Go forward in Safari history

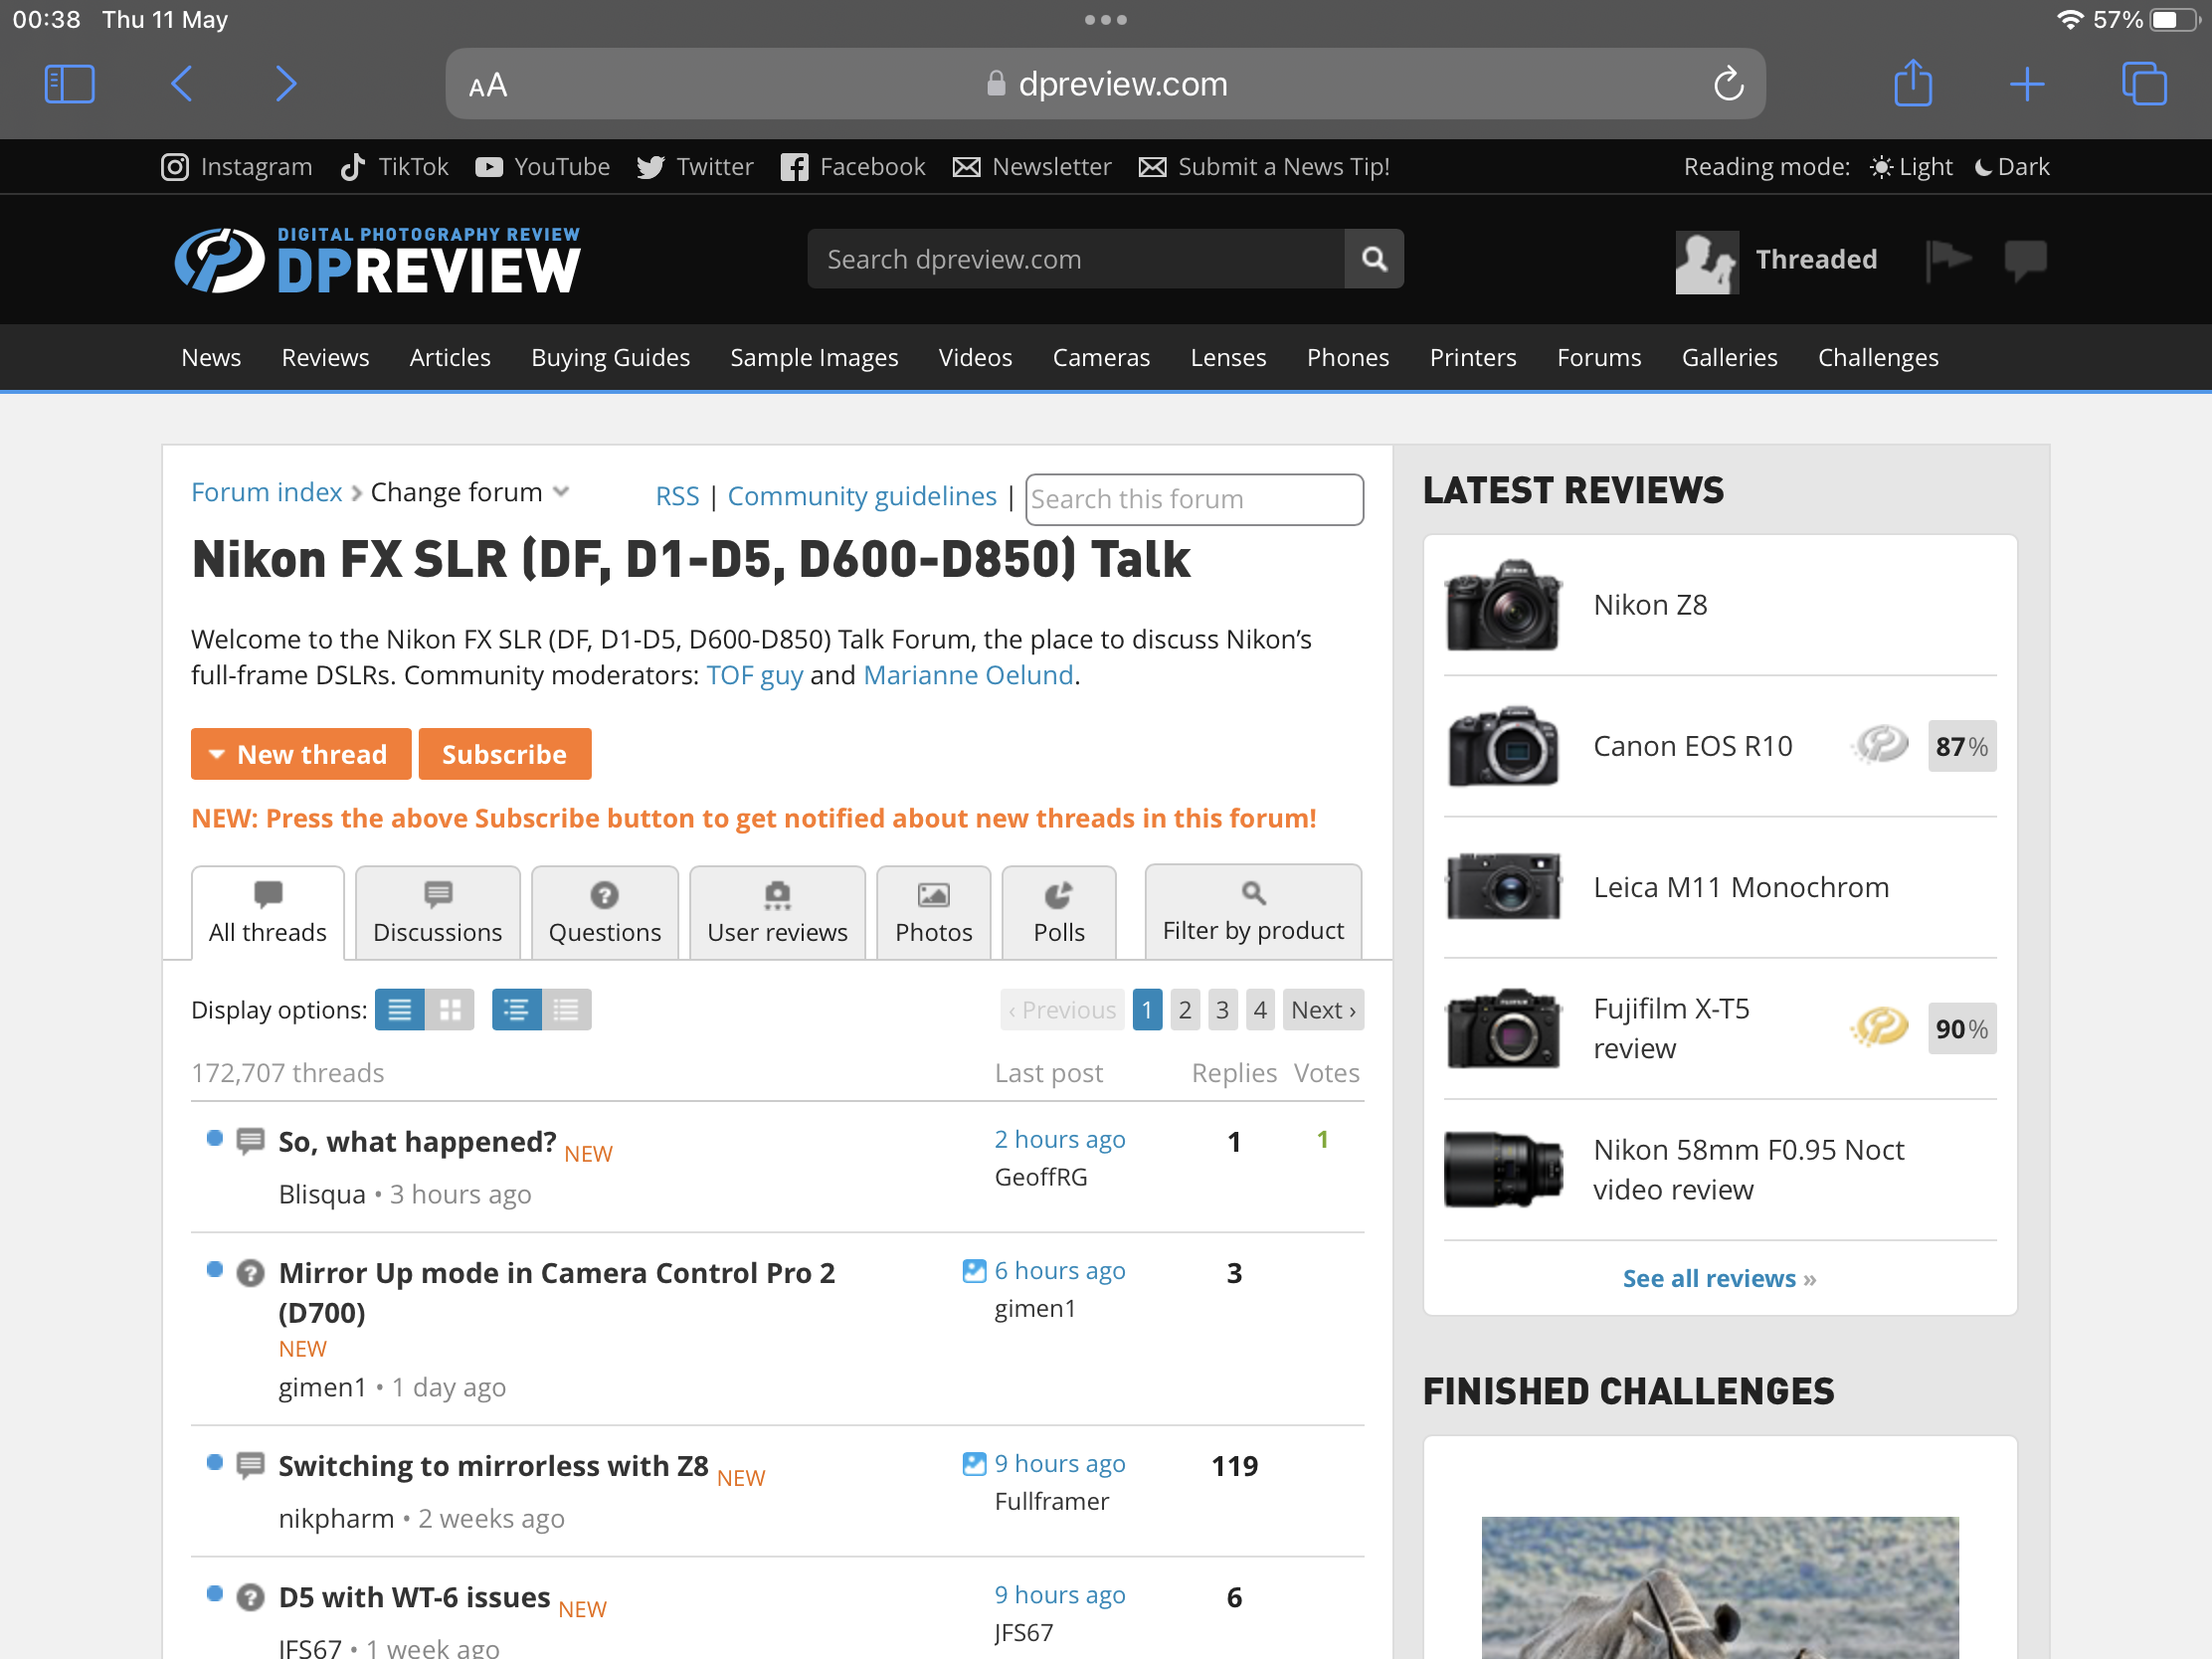point(286,84)
